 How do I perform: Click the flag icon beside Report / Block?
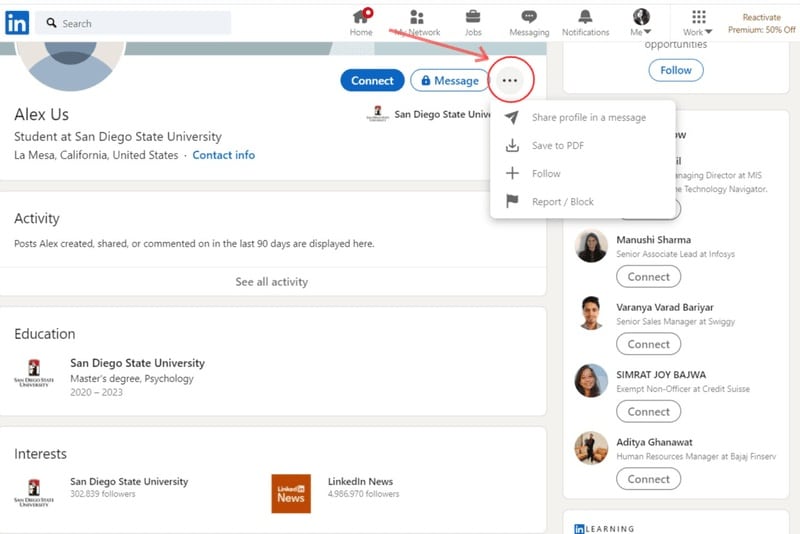point(512,201)
